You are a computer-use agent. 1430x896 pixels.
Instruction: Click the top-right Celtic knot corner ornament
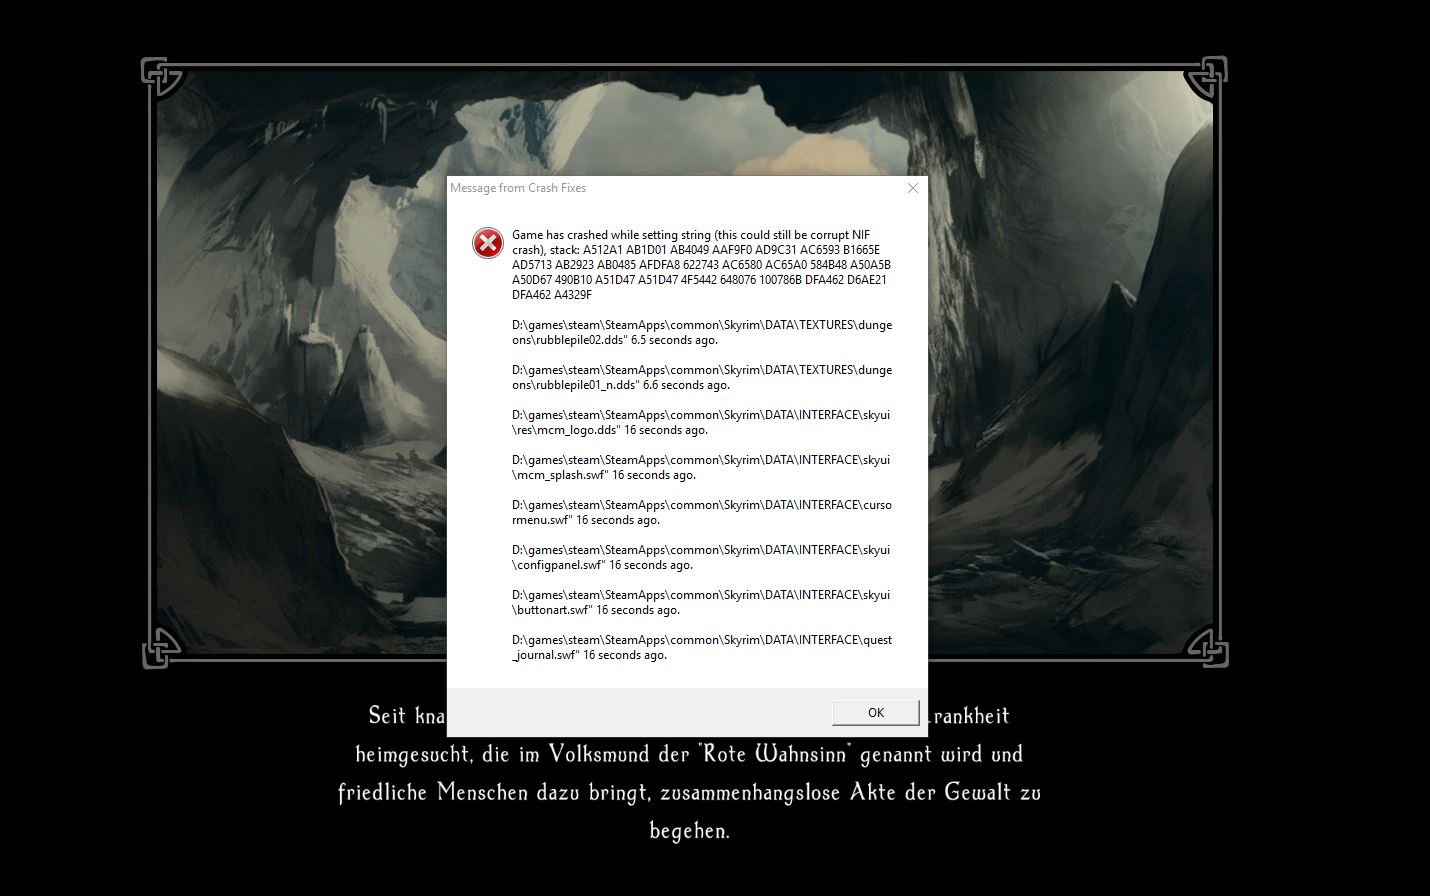[x=1205, y=77]
